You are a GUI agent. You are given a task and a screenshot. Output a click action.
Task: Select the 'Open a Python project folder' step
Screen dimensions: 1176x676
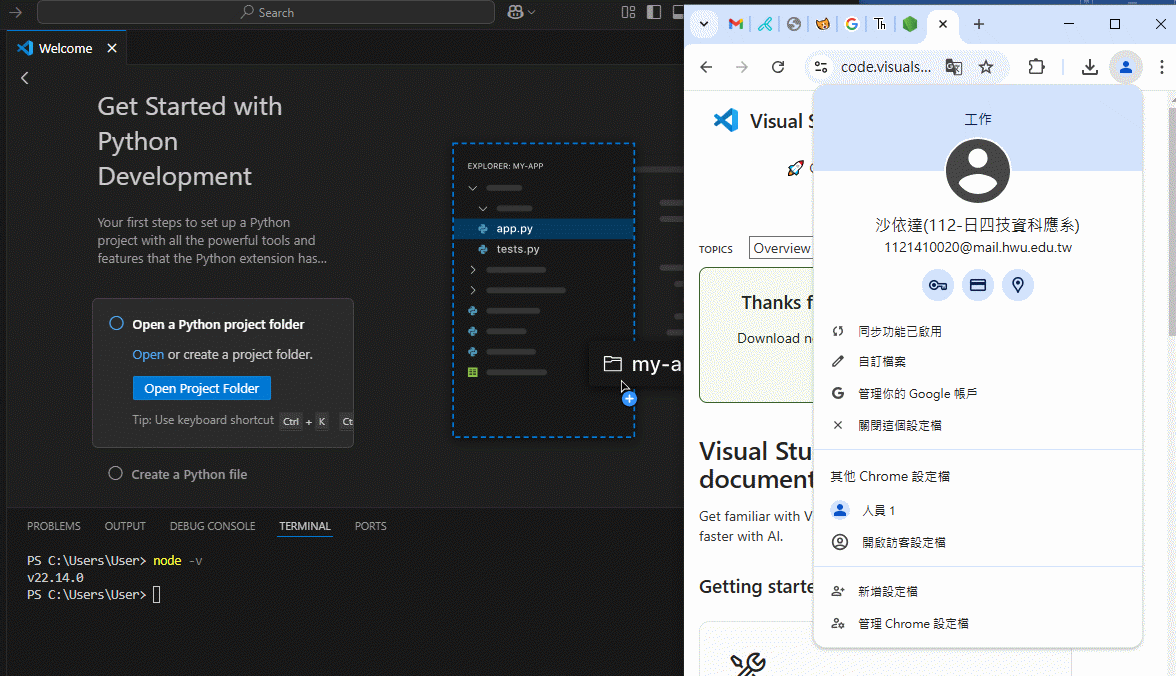(x=218, y=324)
